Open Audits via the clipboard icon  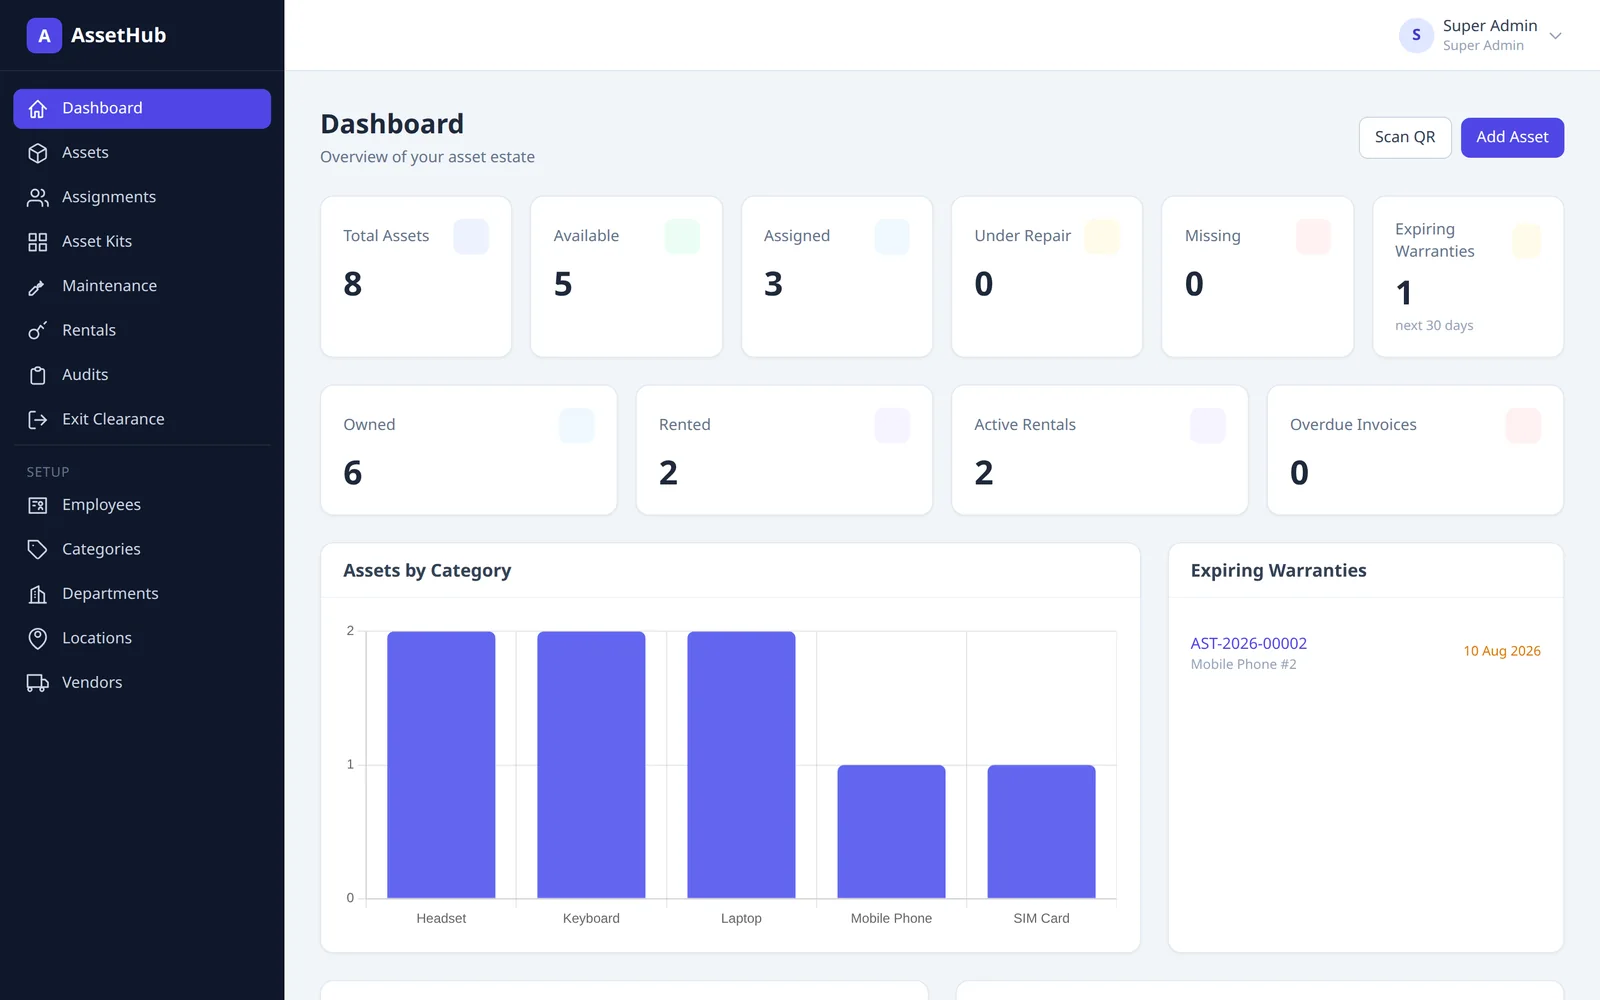[38, 375]
